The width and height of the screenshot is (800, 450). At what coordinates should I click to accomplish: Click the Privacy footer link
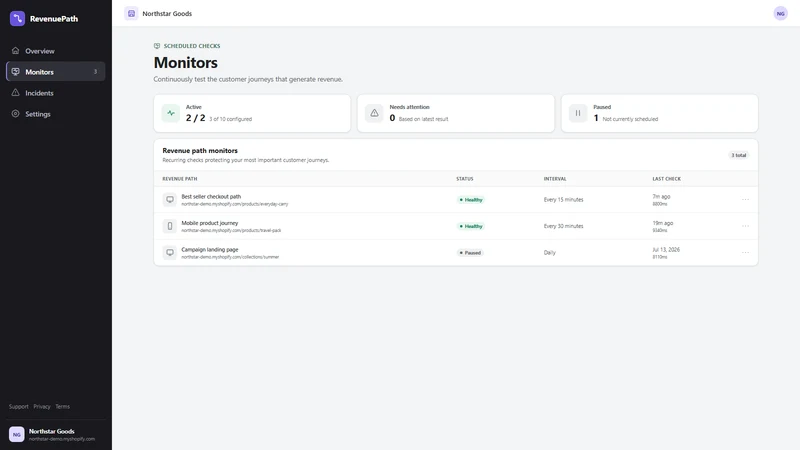pyautogui.click(x=42, y=407)
